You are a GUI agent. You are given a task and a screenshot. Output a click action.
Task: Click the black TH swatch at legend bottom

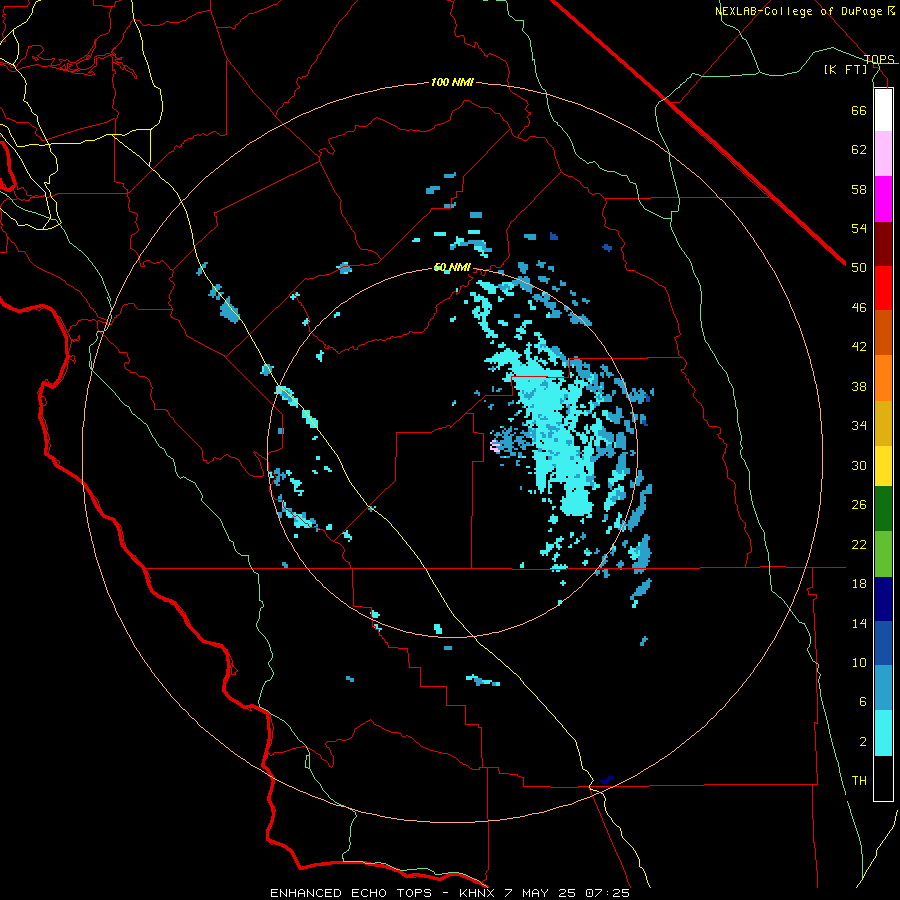(x=883, y=778)
